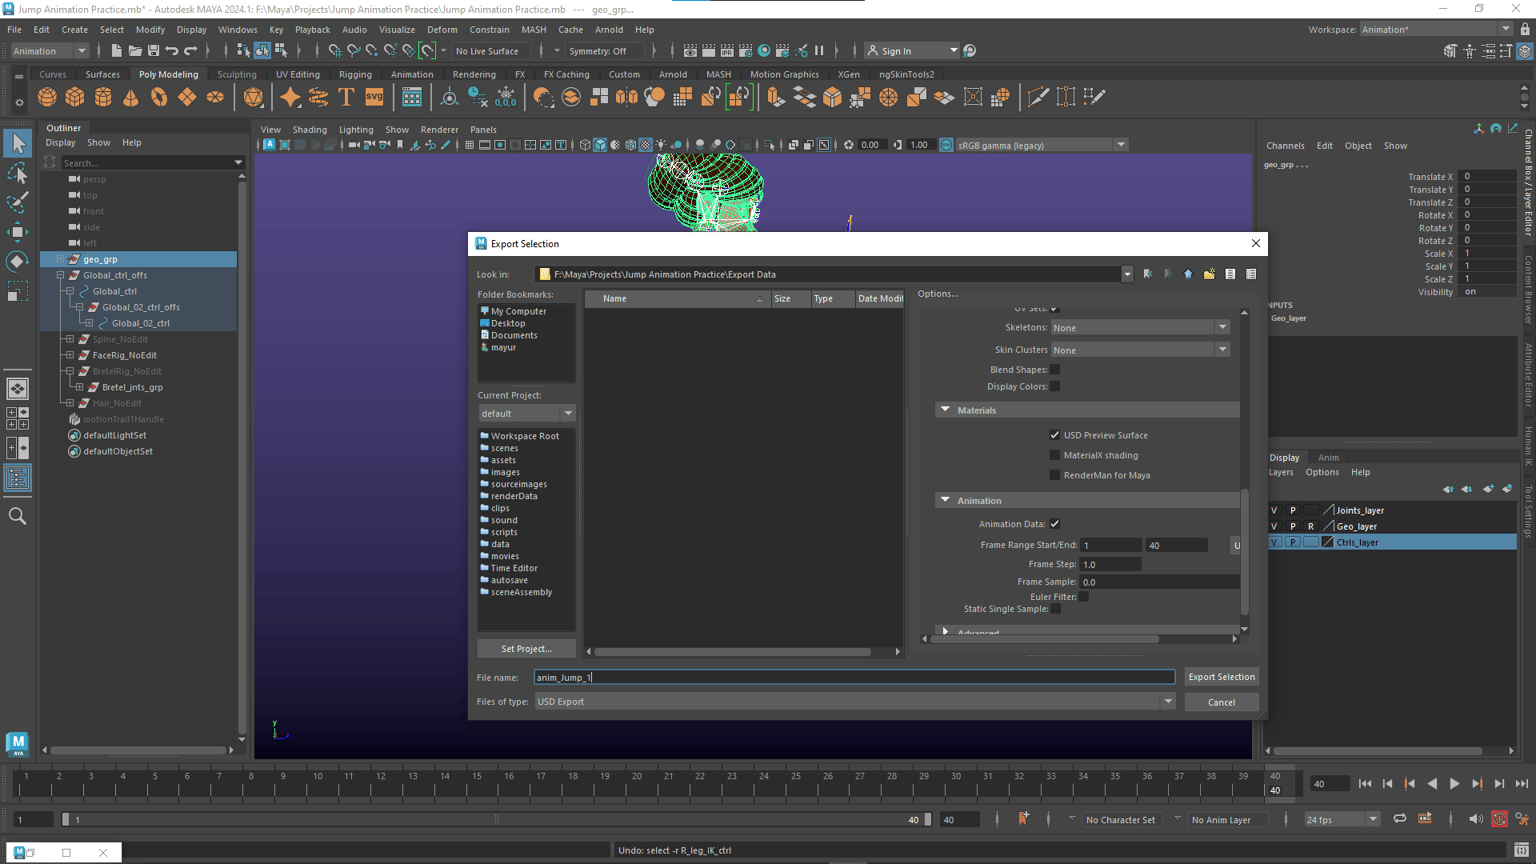1536x864 pixels.
Task: Check MaterialX shading option
Action: point(1055,455)
